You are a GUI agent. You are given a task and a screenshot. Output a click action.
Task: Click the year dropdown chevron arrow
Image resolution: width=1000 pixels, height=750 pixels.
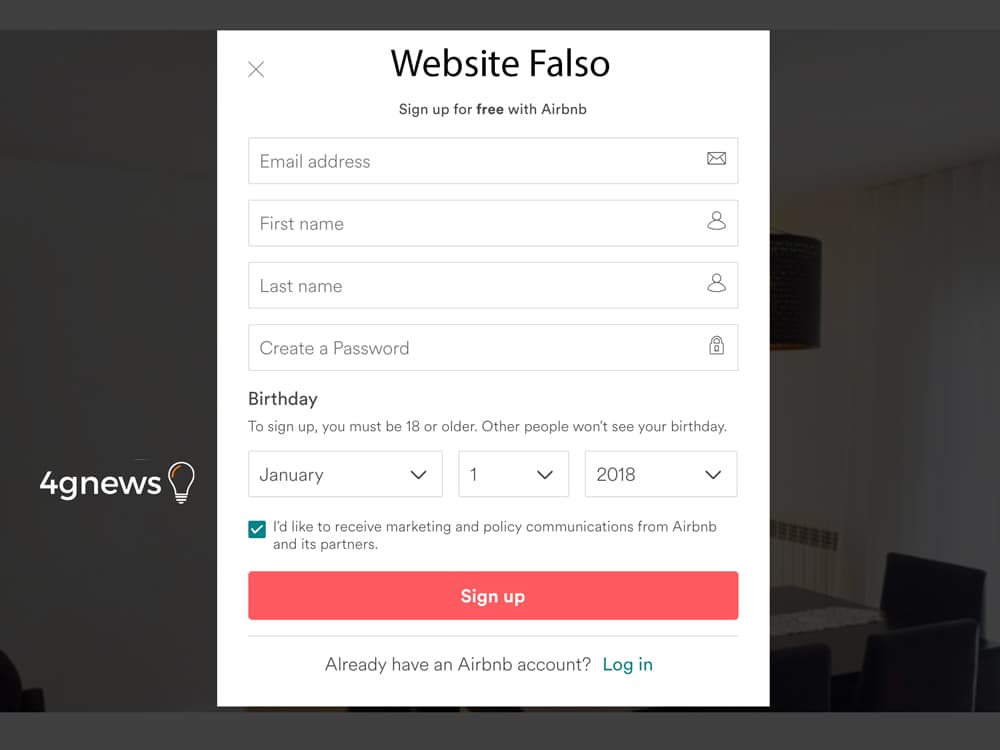[x=713, y=475]
